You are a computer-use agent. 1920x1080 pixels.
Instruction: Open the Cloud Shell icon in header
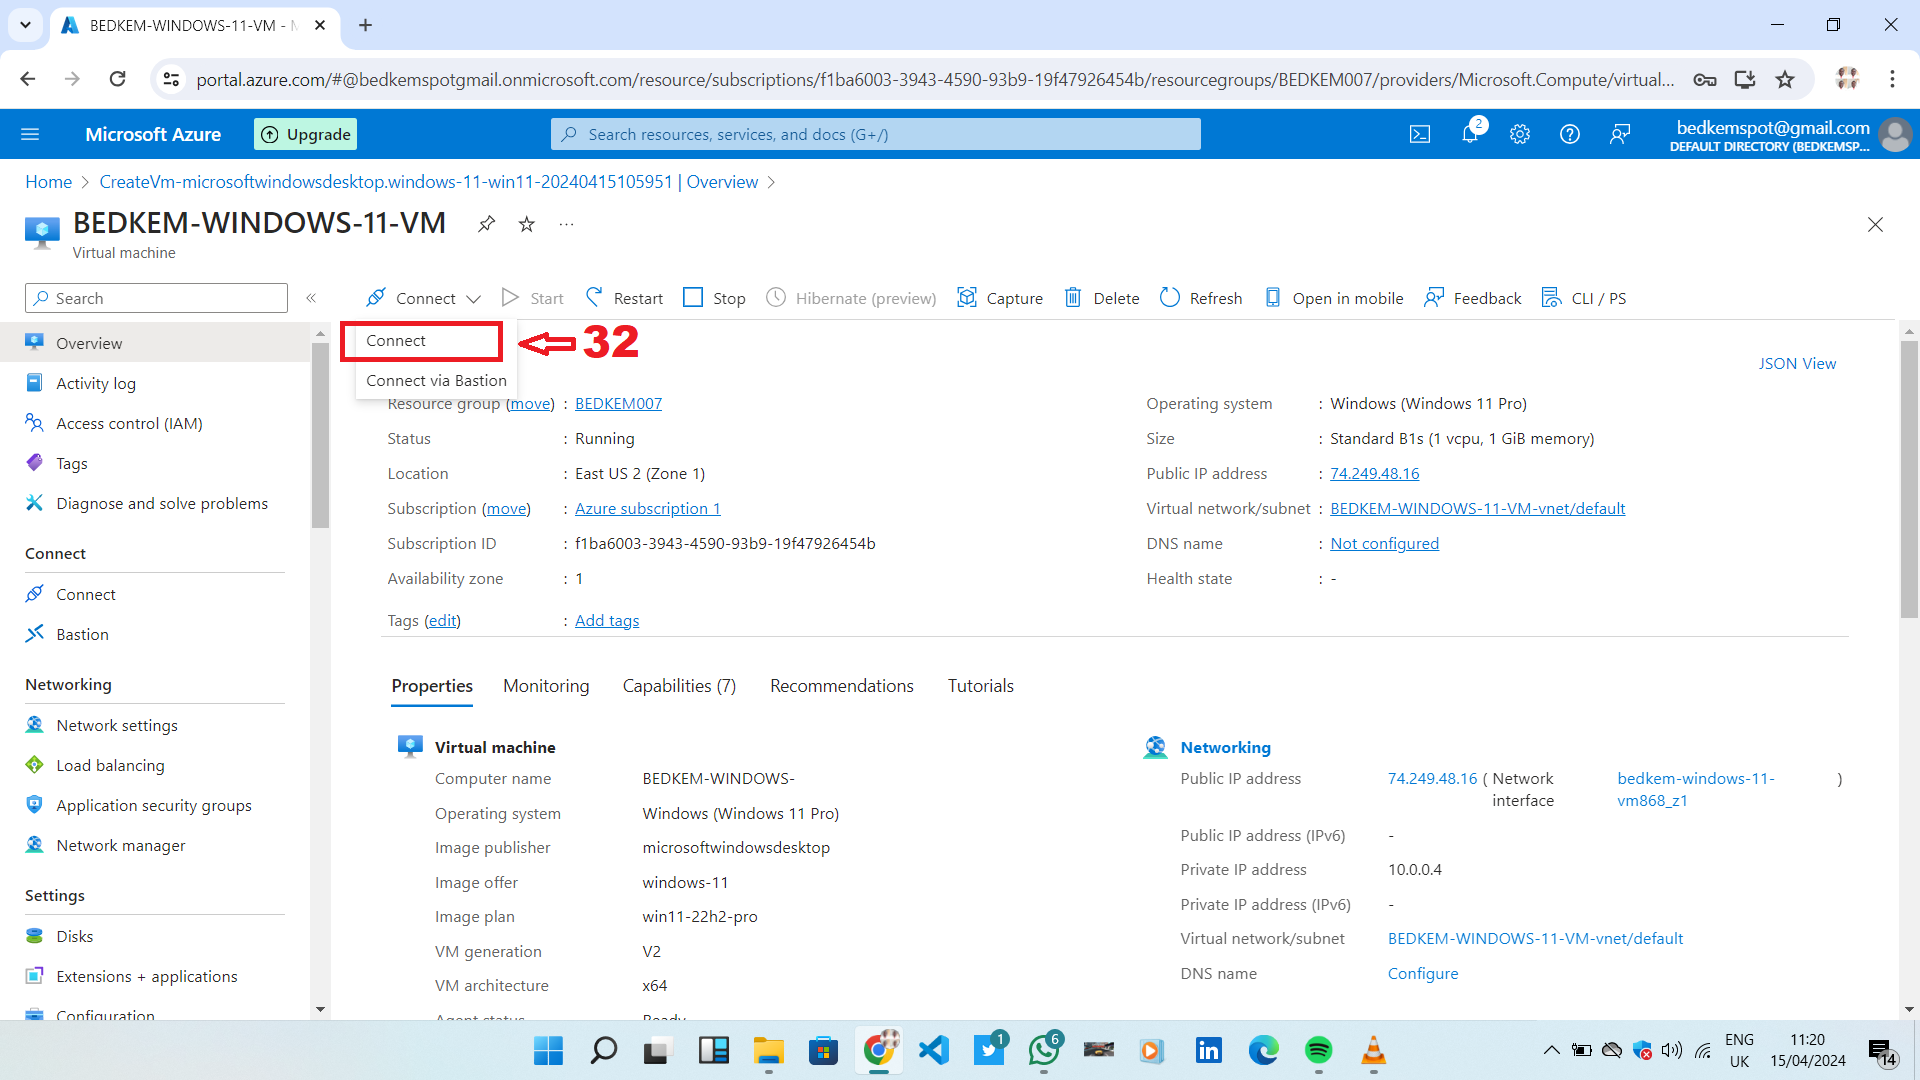click(x=1419, y=134)
